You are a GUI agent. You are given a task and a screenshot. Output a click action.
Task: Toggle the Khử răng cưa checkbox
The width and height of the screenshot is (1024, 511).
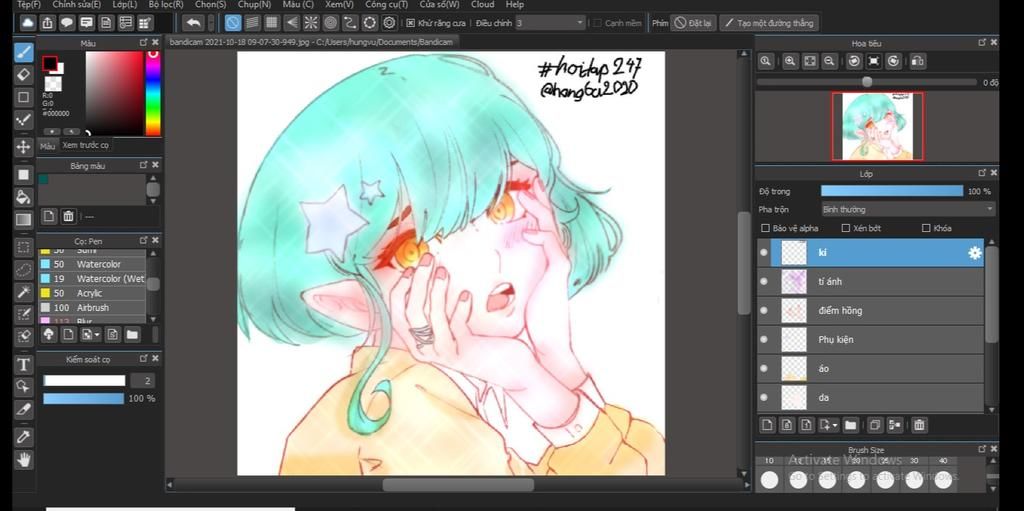coord(410,23)
